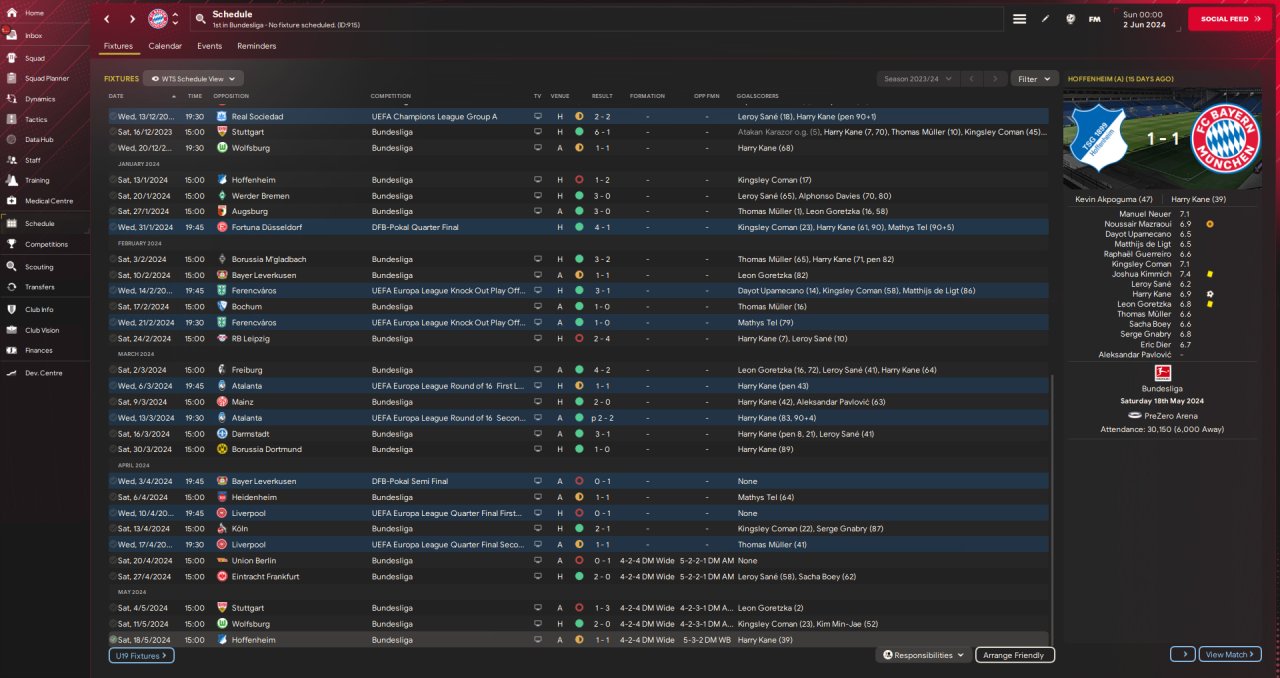The image size is (1280, 678).
Task: Switch to the Reminders tab
Action: point(257,46)
